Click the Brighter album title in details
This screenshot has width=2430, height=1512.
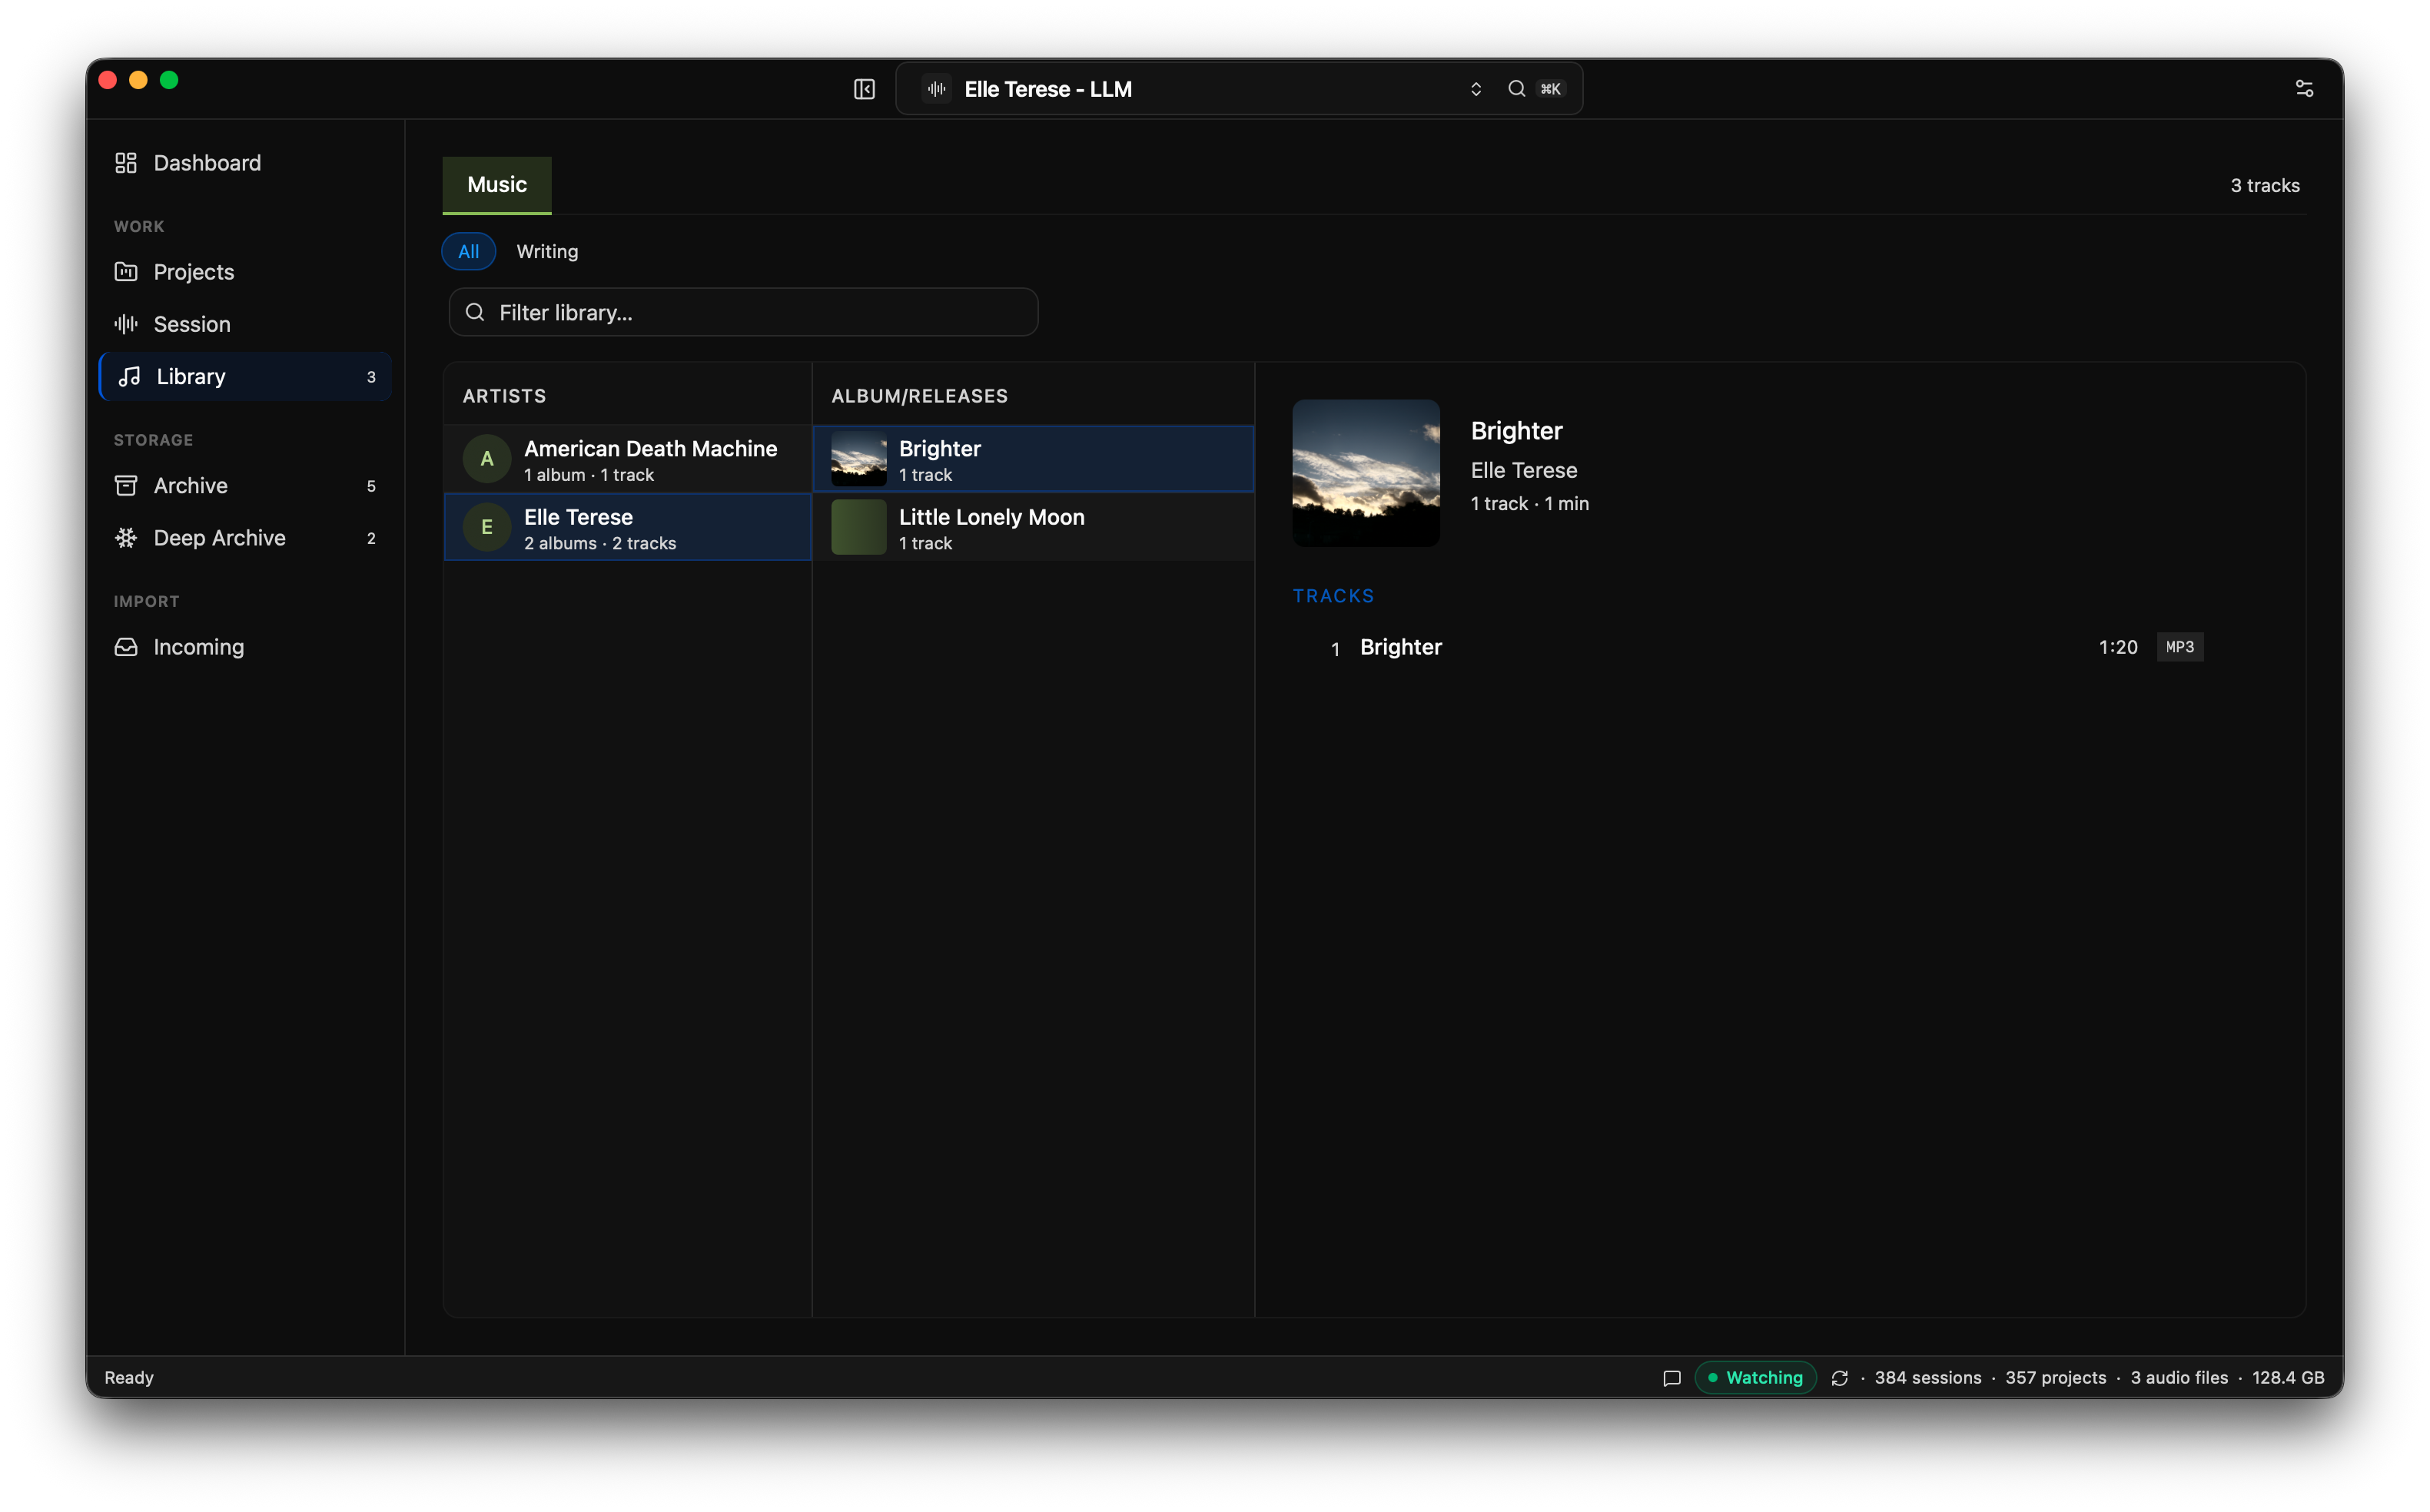tap(1516, 430)
